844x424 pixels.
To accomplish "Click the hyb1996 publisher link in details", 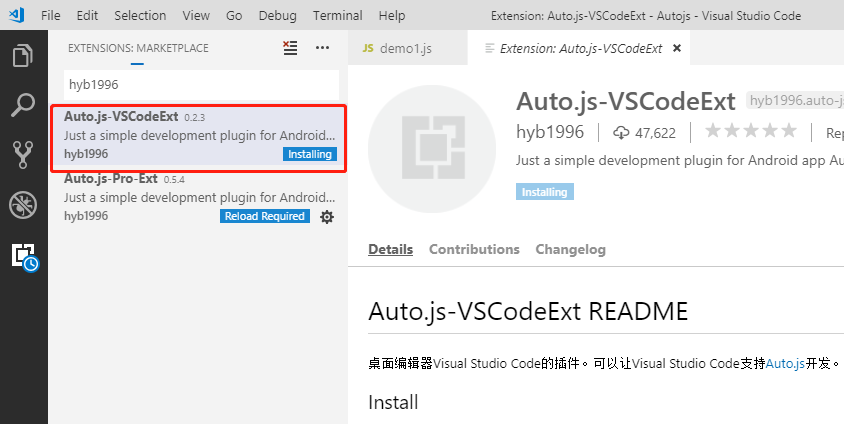I will tap(550, 132).
